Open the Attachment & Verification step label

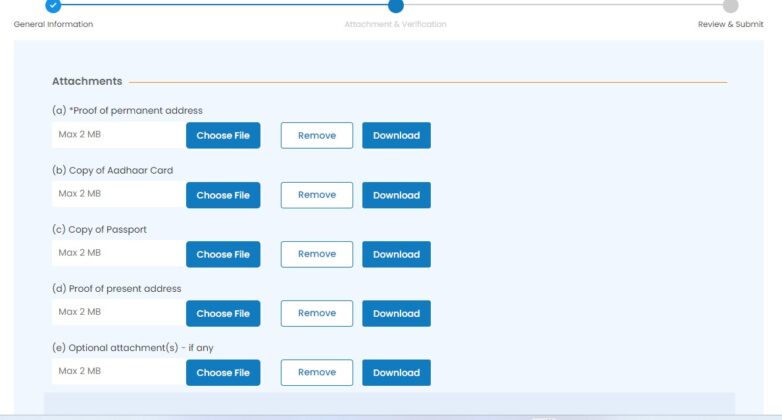(x=395, y=24)
